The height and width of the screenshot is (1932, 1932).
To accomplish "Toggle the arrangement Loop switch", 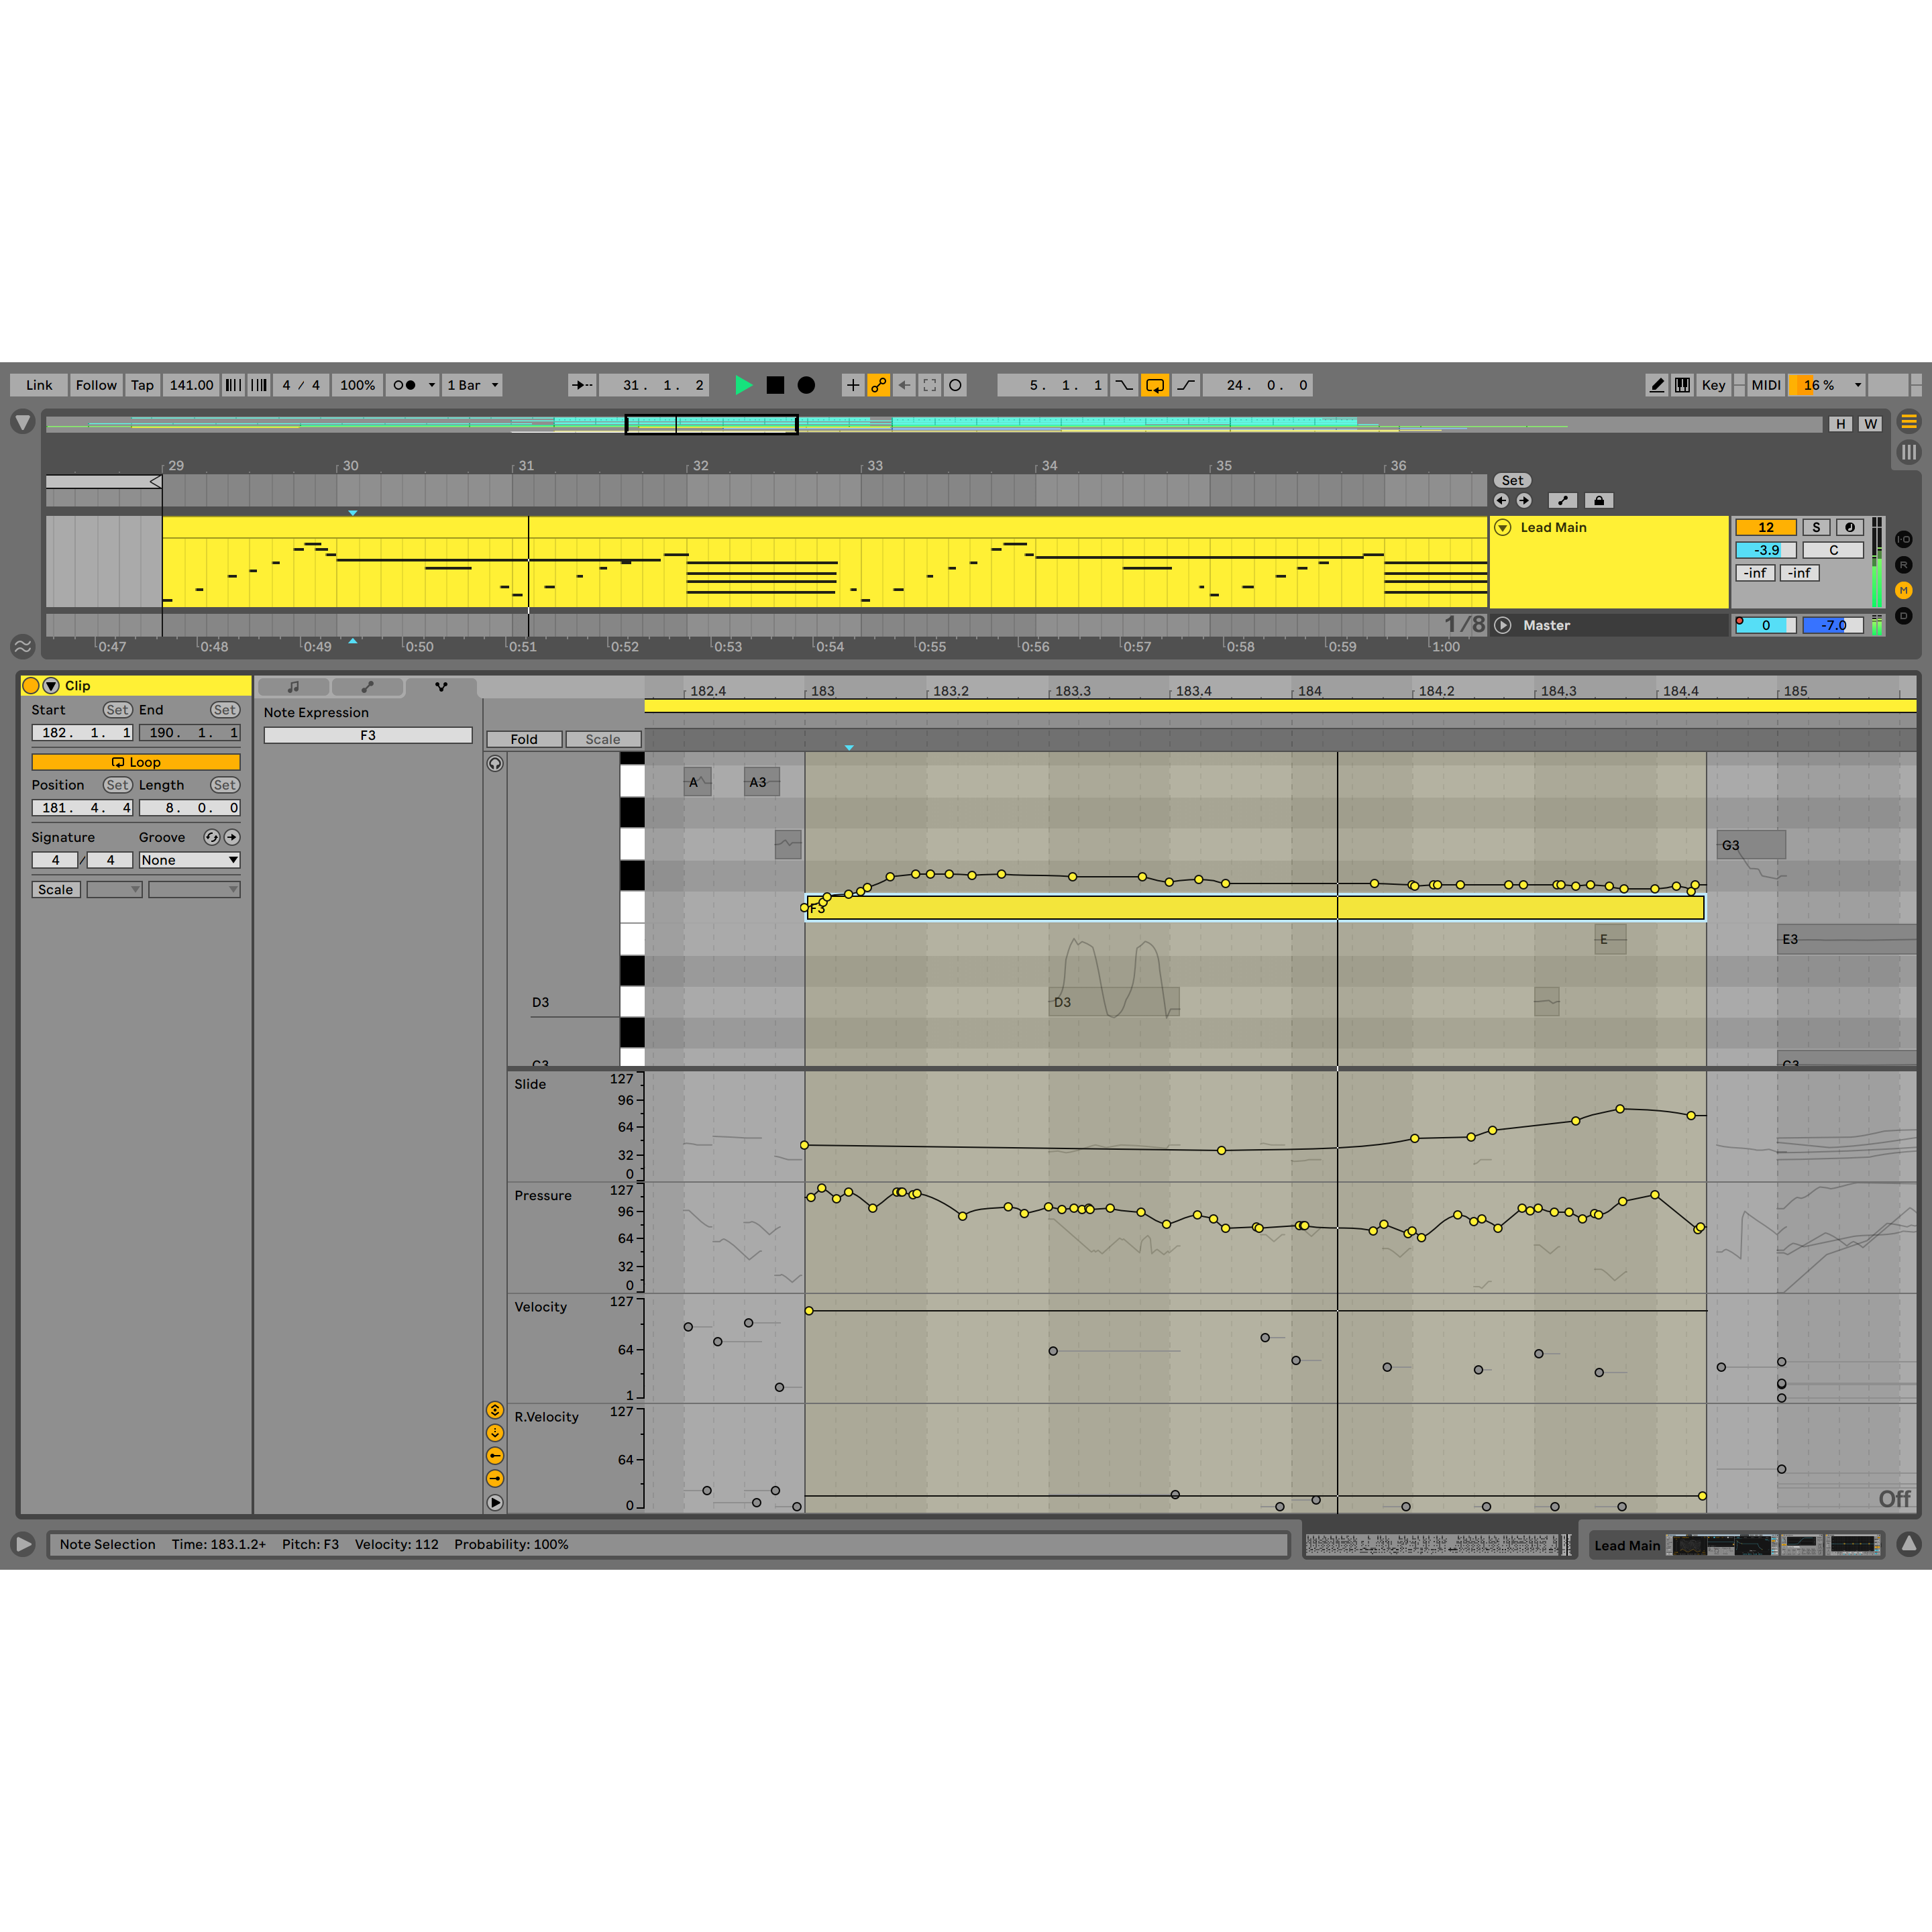I will tap(1154, 385).
